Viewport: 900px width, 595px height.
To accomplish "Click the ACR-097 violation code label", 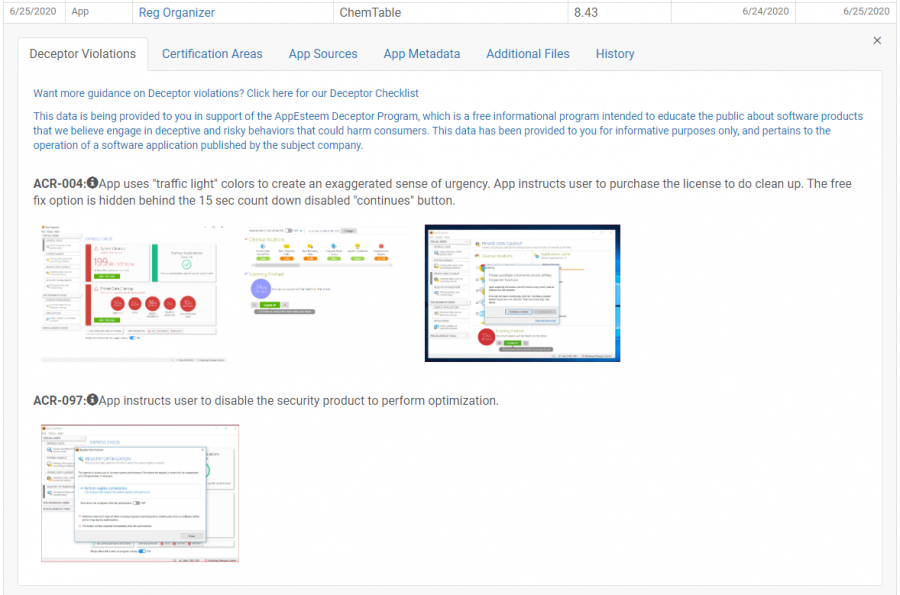I will (59, 400).
